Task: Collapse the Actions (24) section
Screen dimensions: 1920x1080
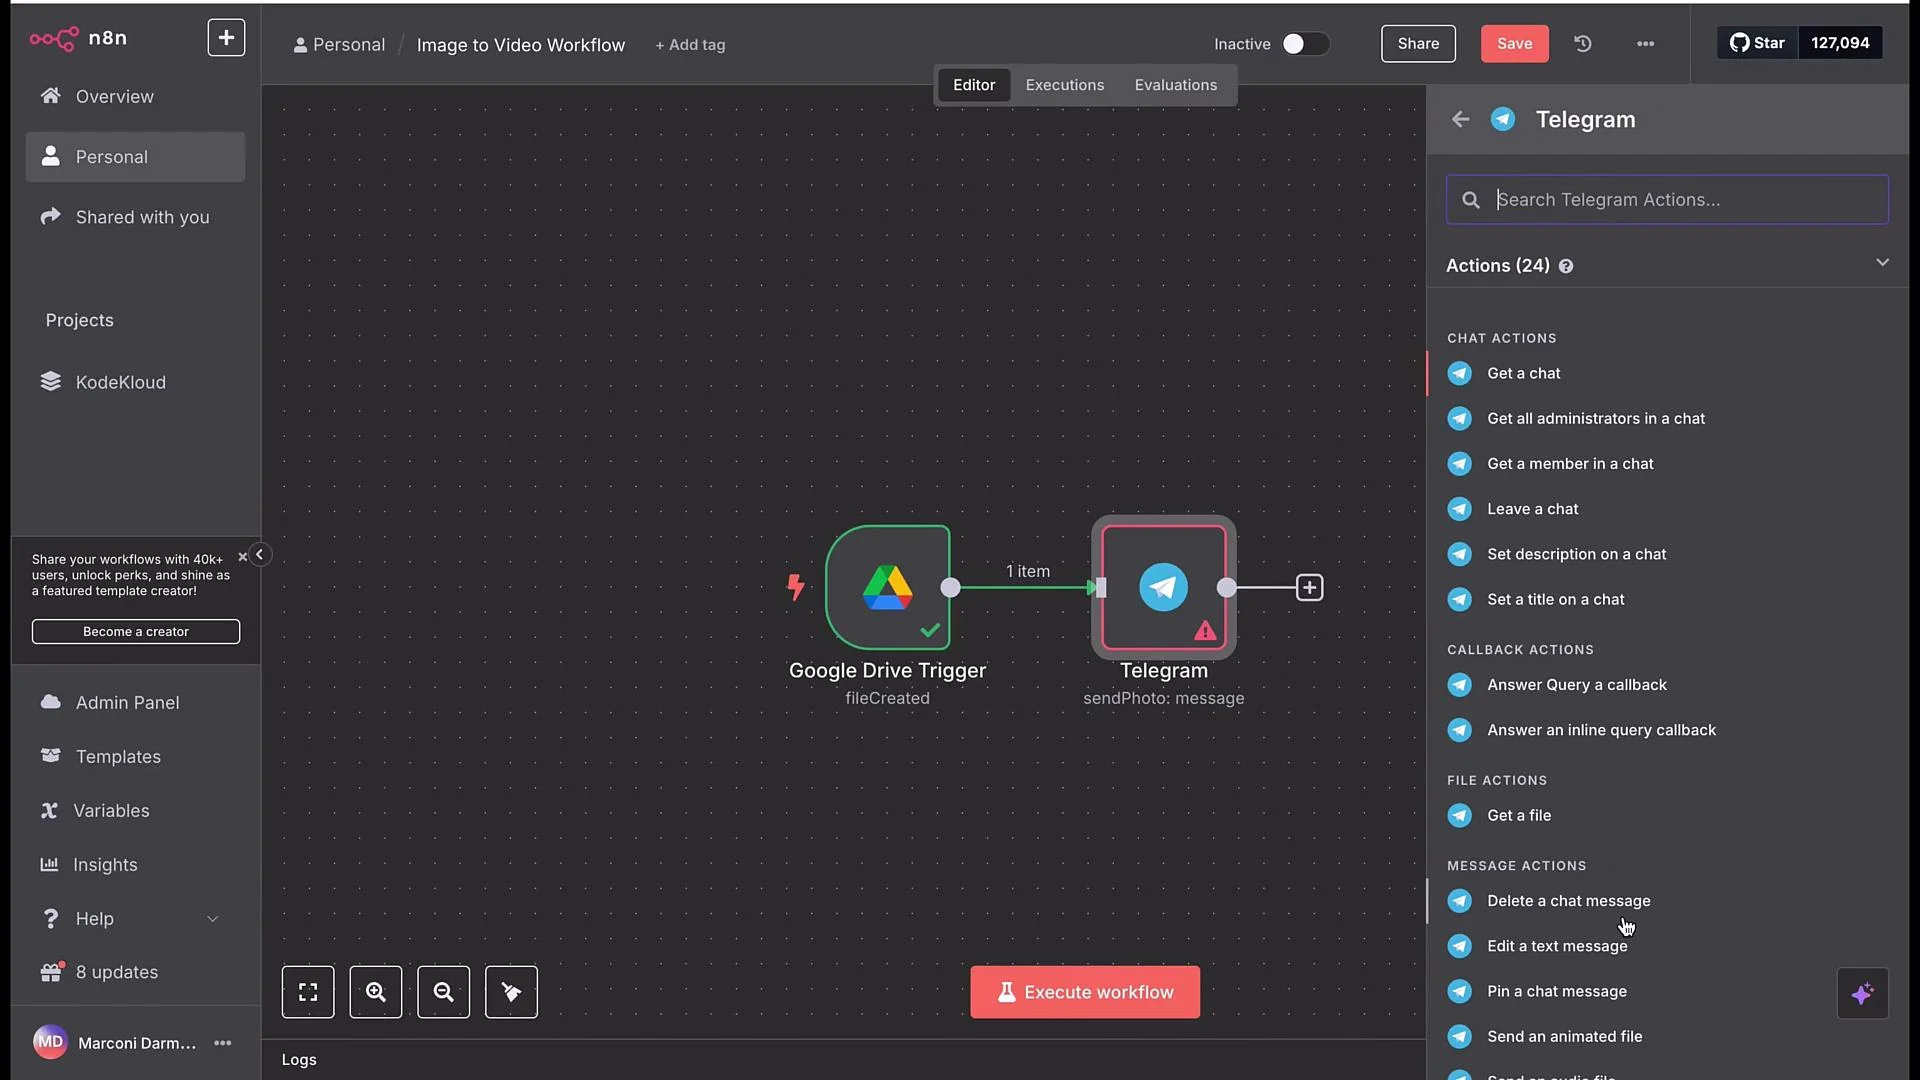Action: 1882,263
